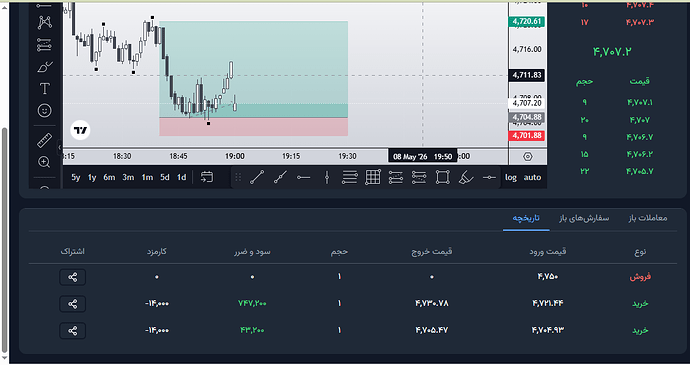Share the trade with profit ۷۴۷,۲۰۰
690x365 pixels.
click(73, 304)
